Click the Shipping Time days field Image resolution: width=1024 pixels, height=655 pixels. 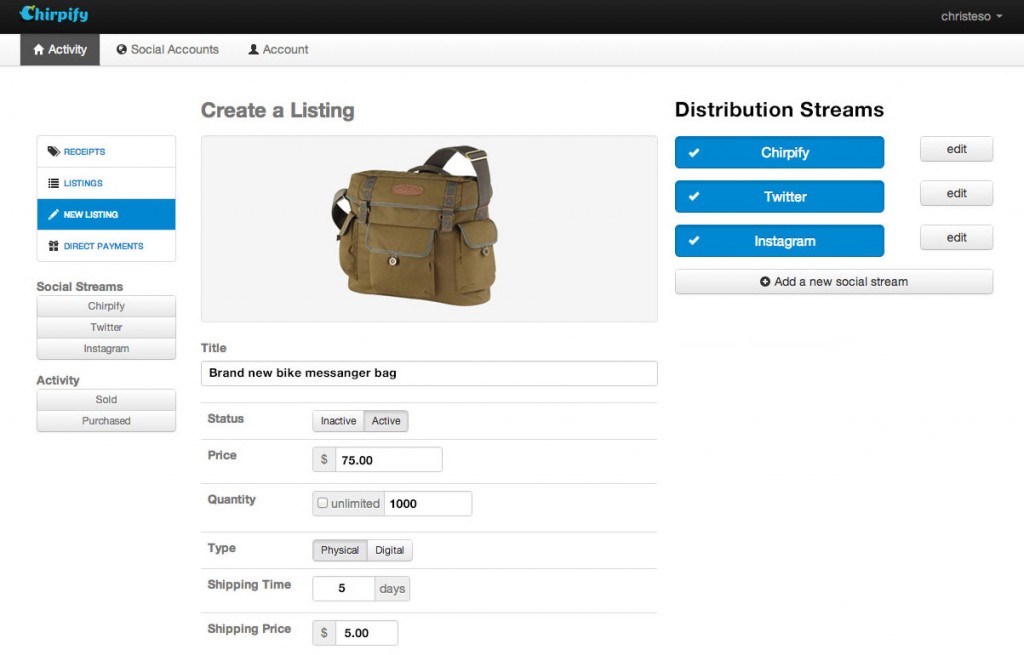(x=344, y=588)
